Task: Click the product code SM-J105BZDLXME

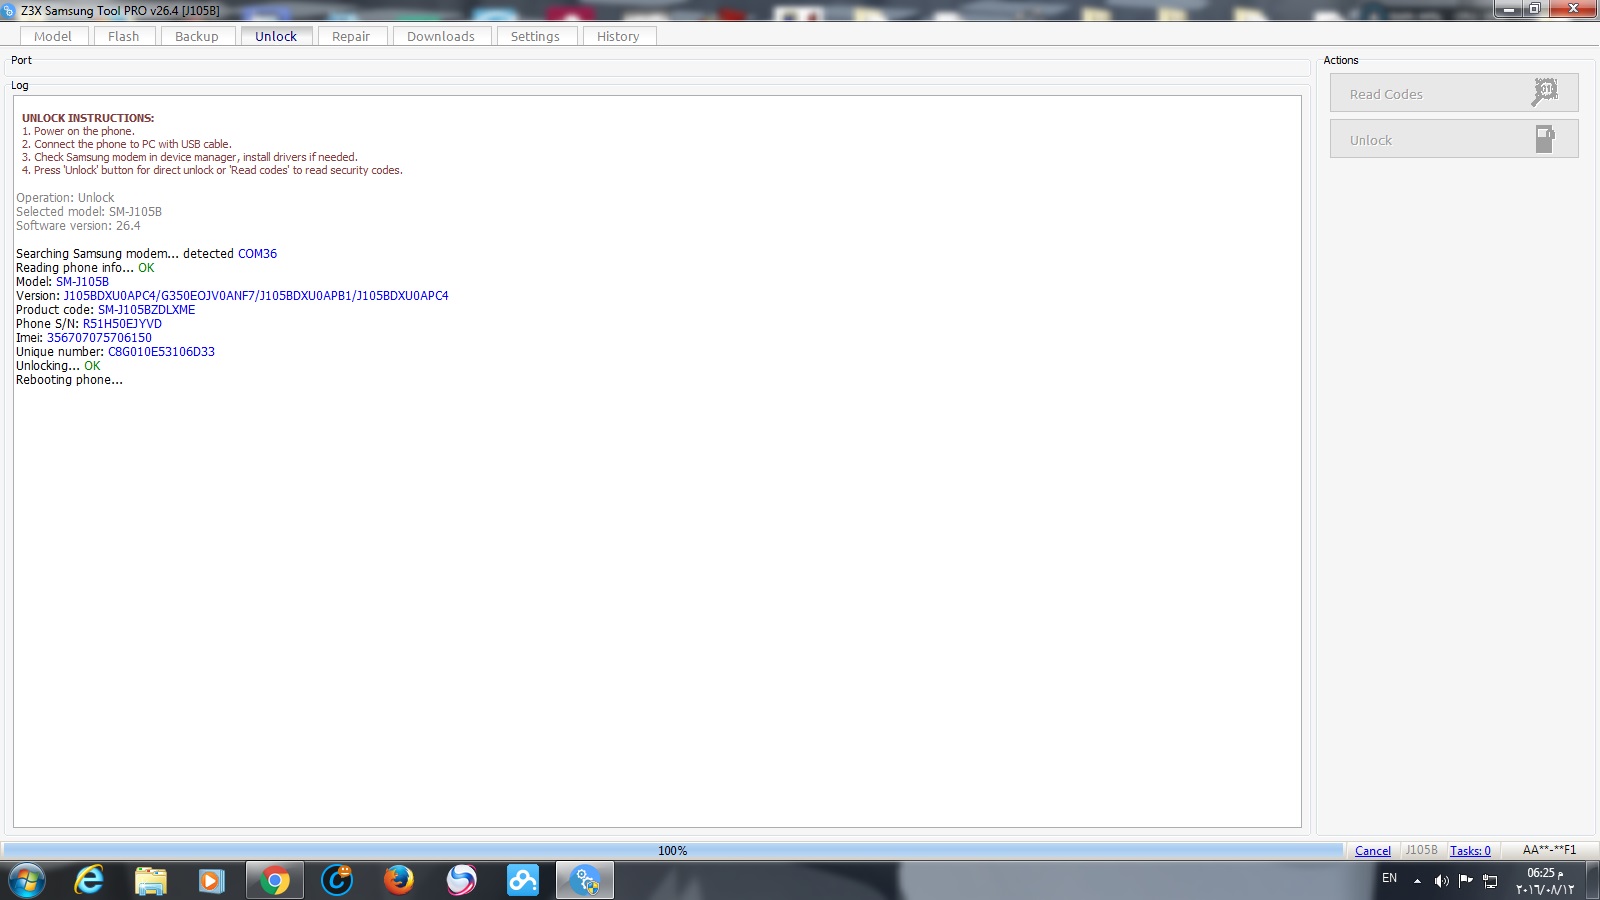Action: coord(146,310)
